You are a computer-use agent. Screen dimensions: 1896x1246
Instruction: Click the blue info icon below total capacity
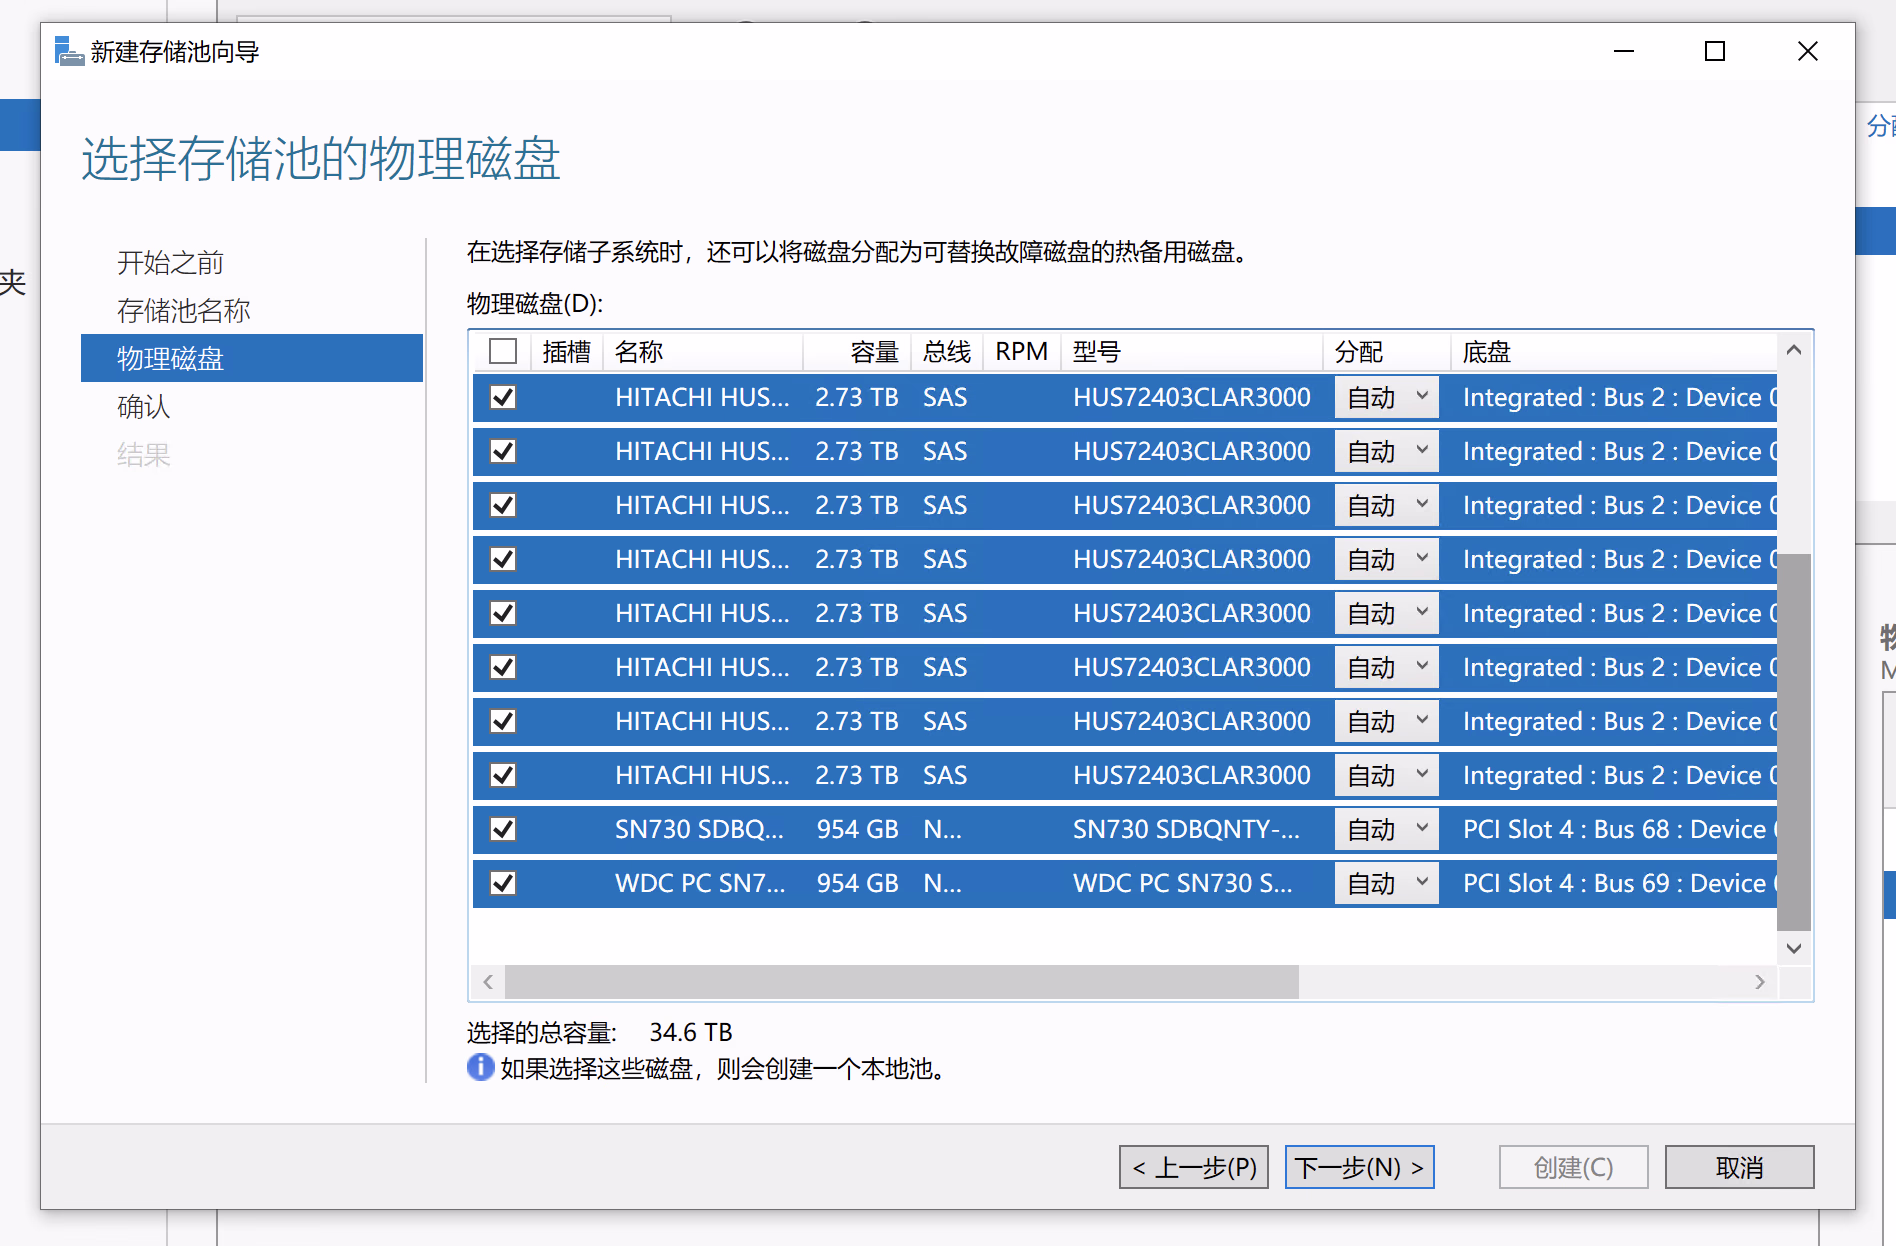[480, 1068]
